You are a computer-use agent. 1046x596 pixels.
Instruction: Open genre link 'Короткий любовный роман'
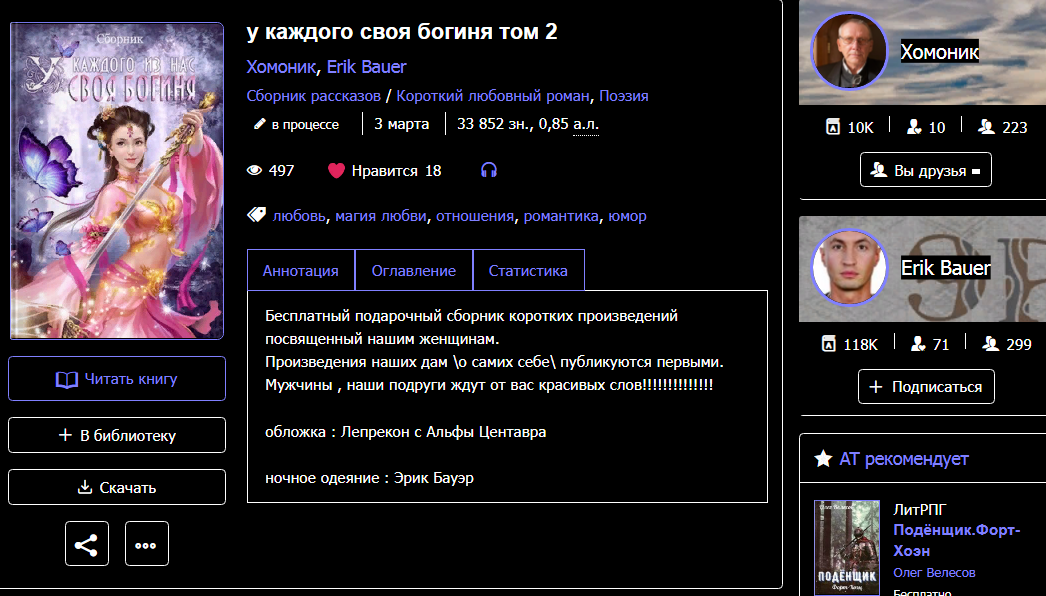tap(493, 96)
